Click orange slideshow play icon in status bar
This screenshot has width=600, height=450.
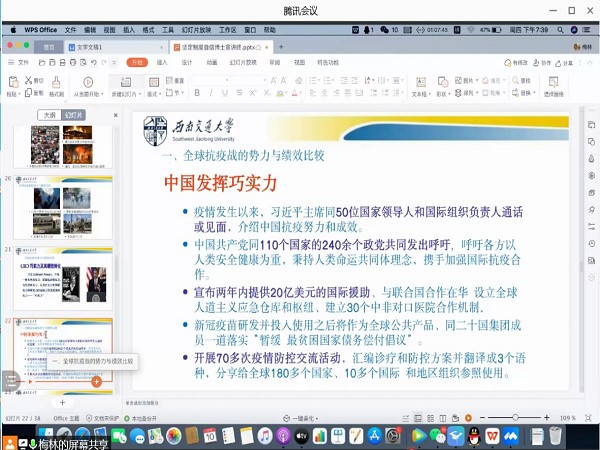[x=468, y=418]
